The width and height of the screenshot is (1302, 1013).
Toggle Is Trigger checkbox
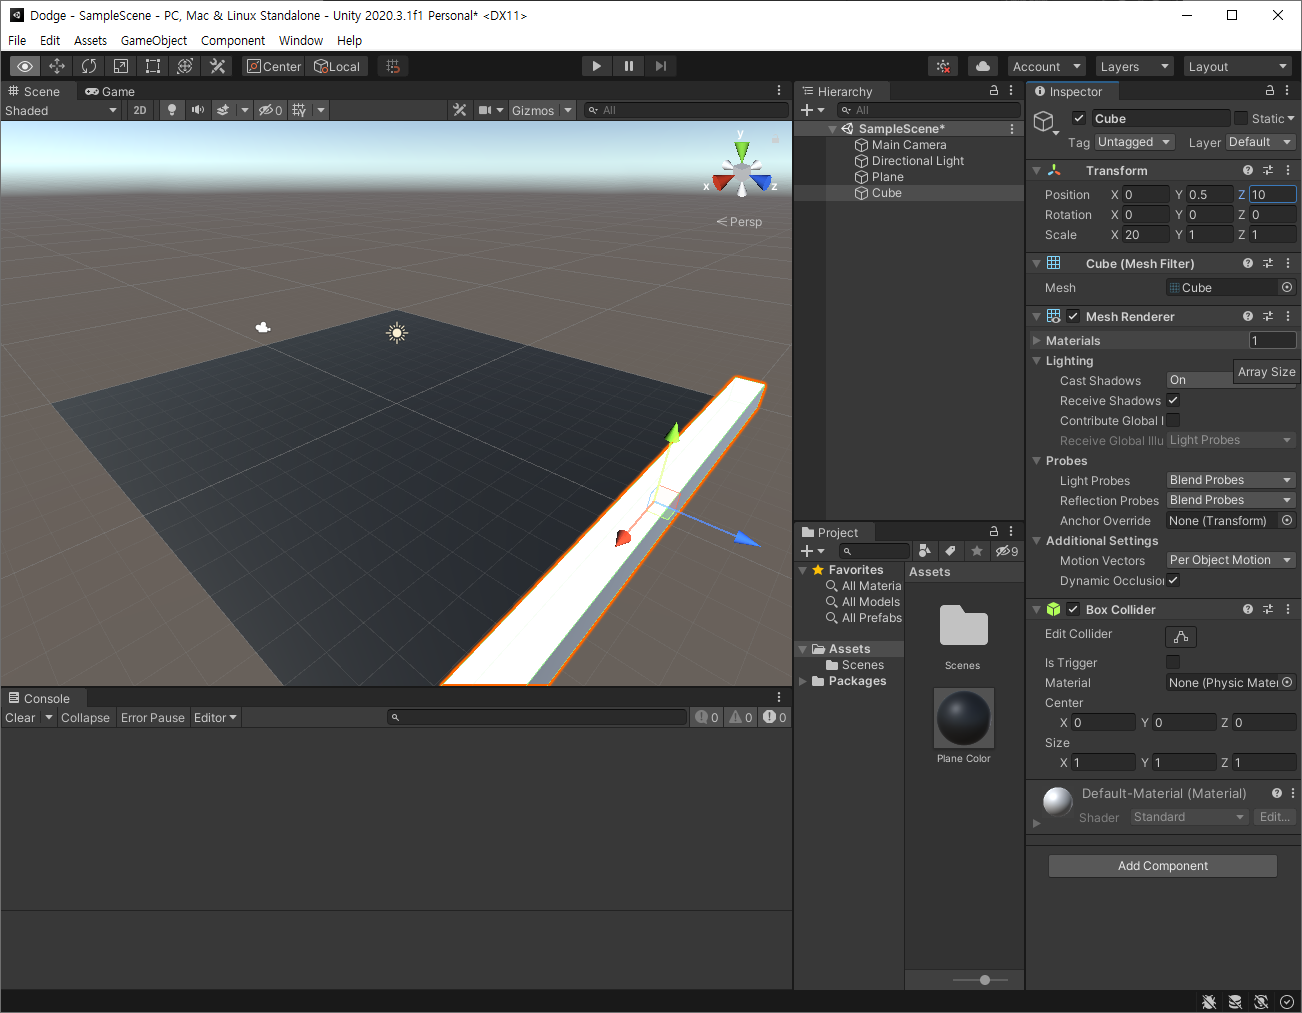[x=1173, y=662]
